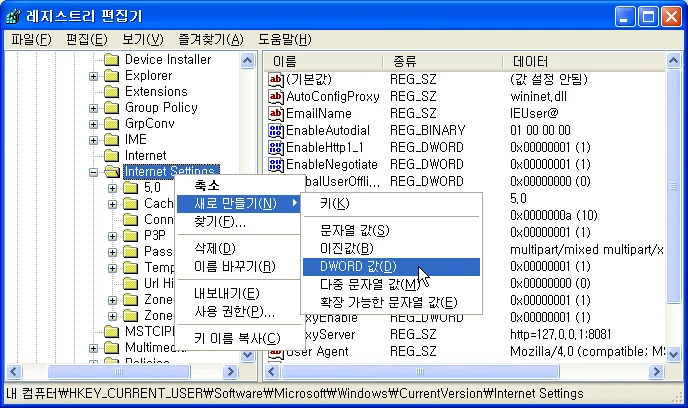Choose 사용 권한(P)... in context menu
The image size is (688, 408).
pyautogui.click(x=238, y=312)
